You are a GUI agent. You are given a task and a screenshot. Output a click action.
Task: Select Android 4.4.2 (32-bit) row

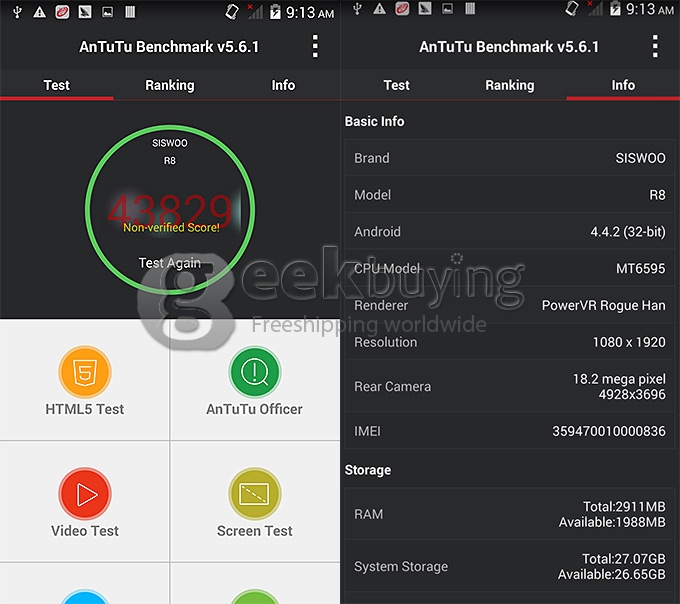tap(510, 232)
